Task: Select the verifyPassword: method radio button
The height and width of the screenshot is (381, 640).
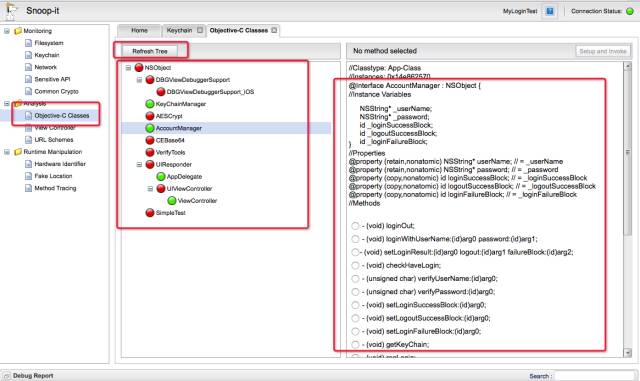Action: point(355,292)
